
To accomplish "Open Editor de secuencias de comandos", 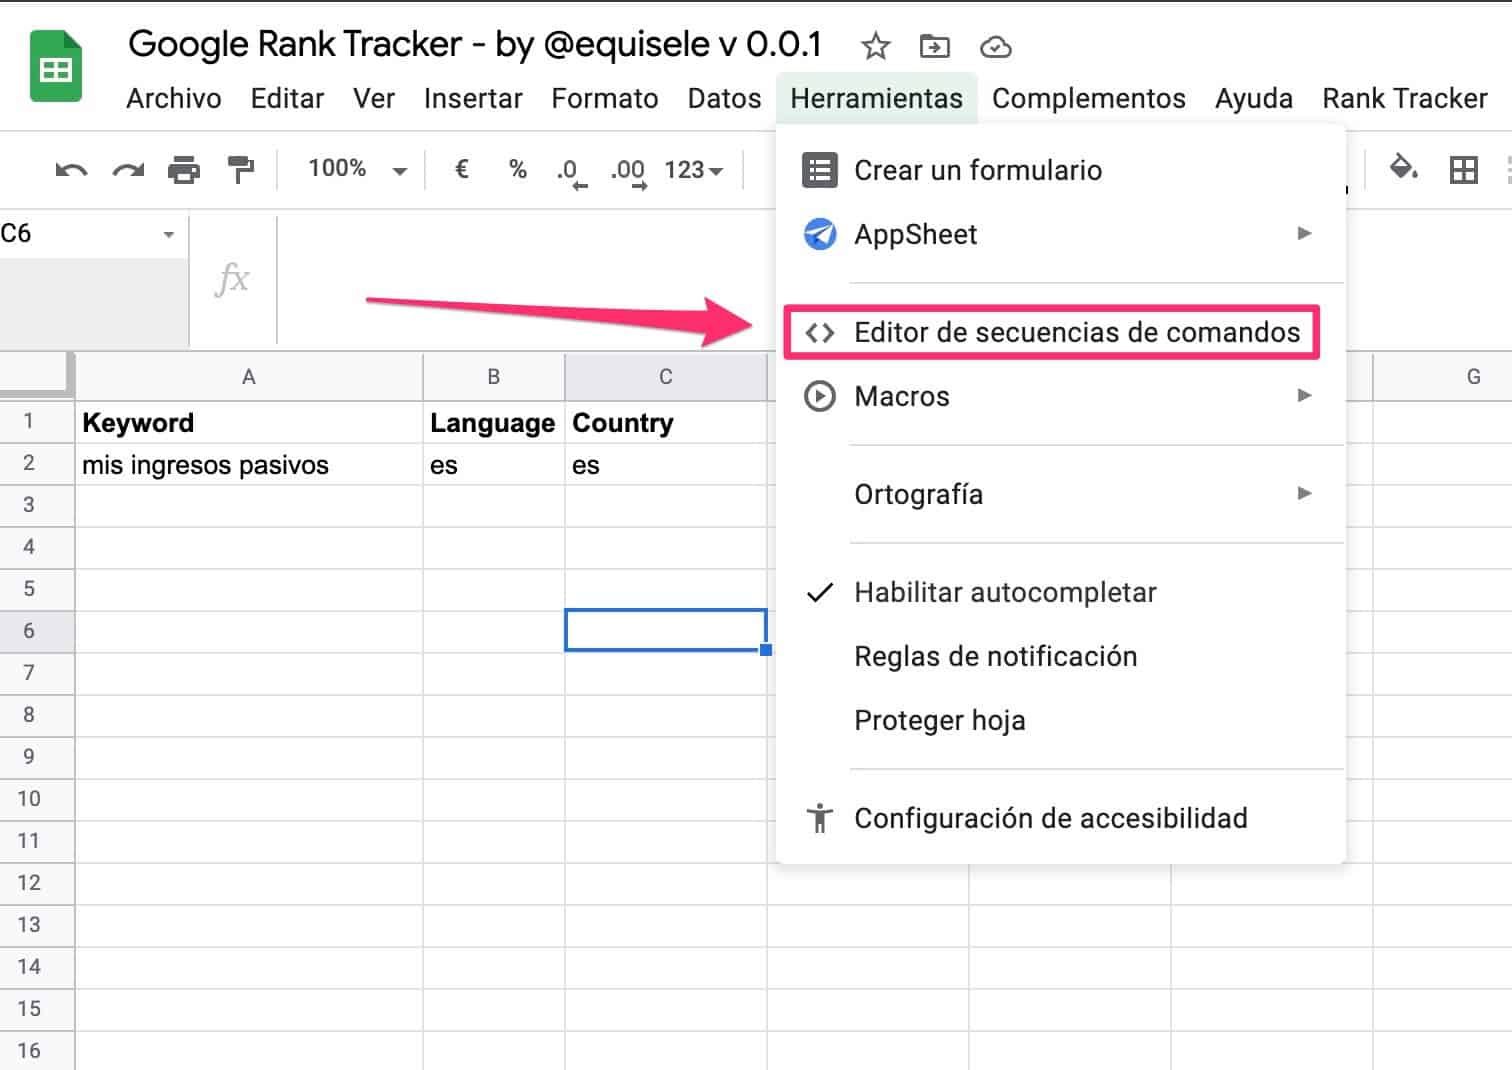I will tap(1076, 332).
